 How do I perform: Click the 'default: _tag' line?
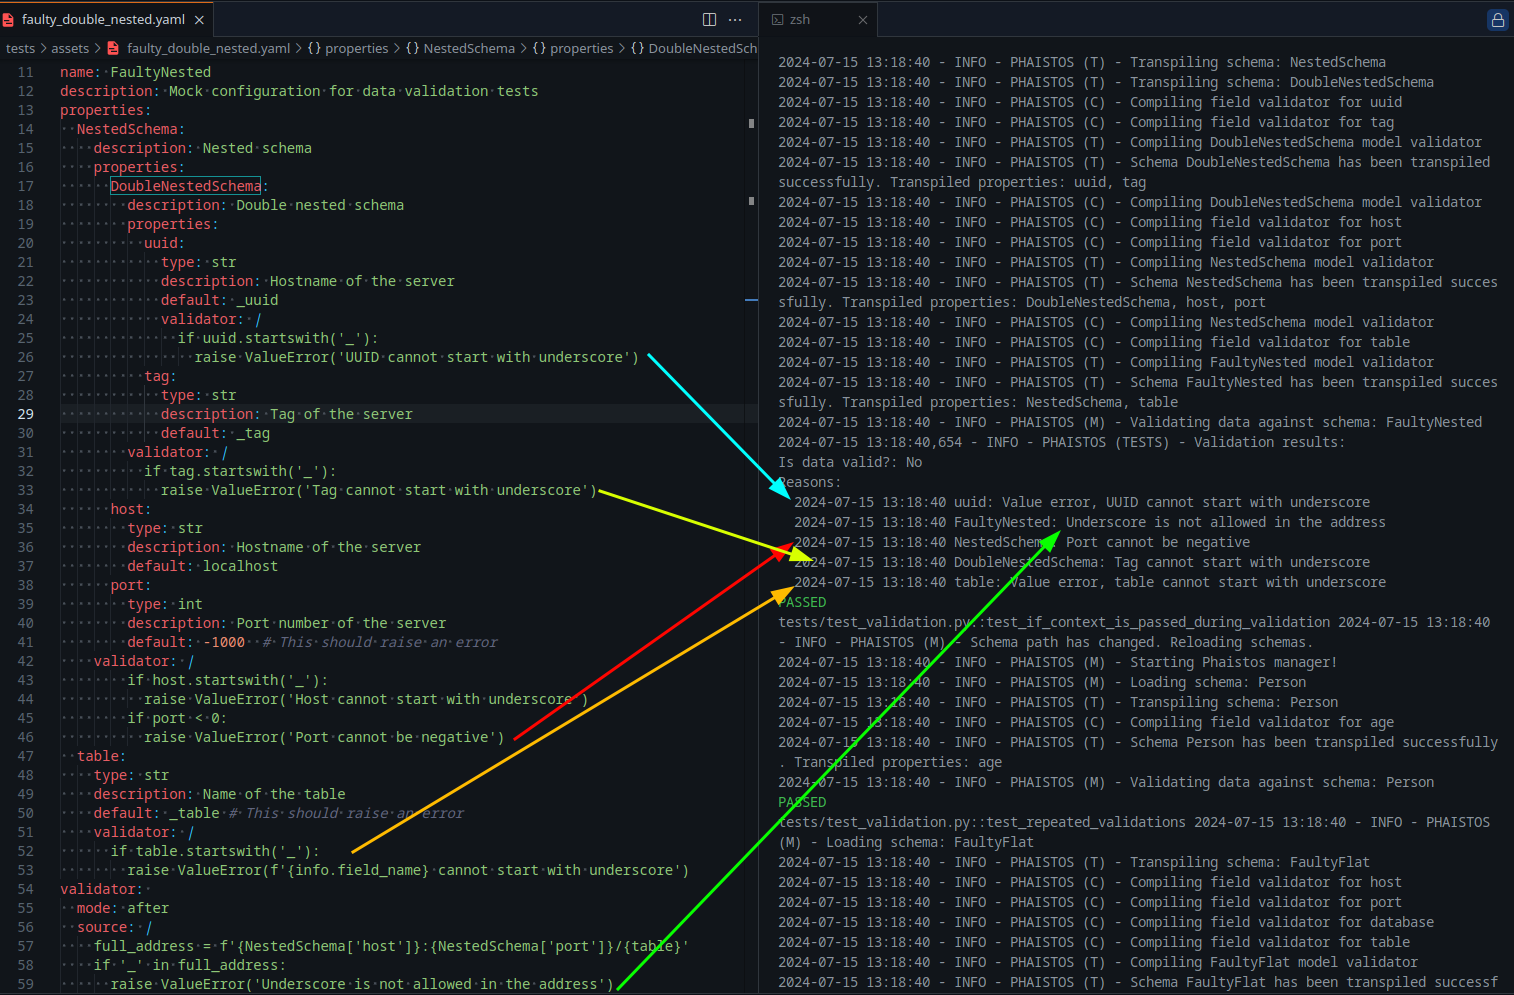(x=216, y=433)
